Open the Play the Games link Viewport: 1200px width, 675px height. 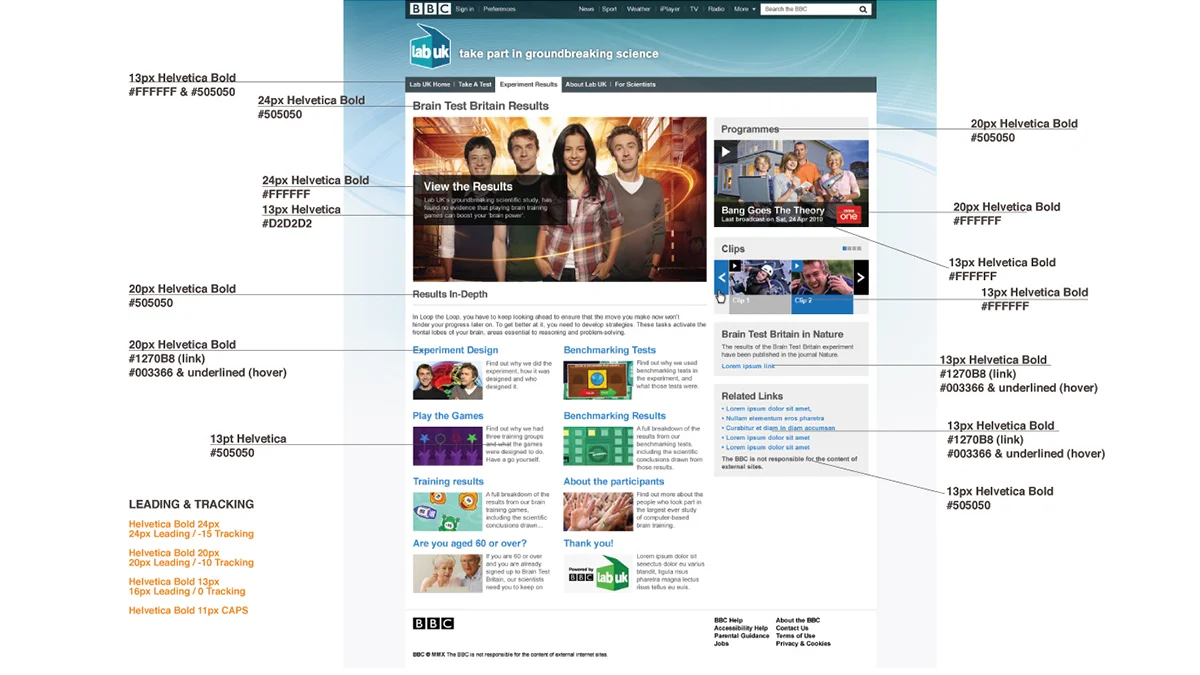tap(448, 416)
